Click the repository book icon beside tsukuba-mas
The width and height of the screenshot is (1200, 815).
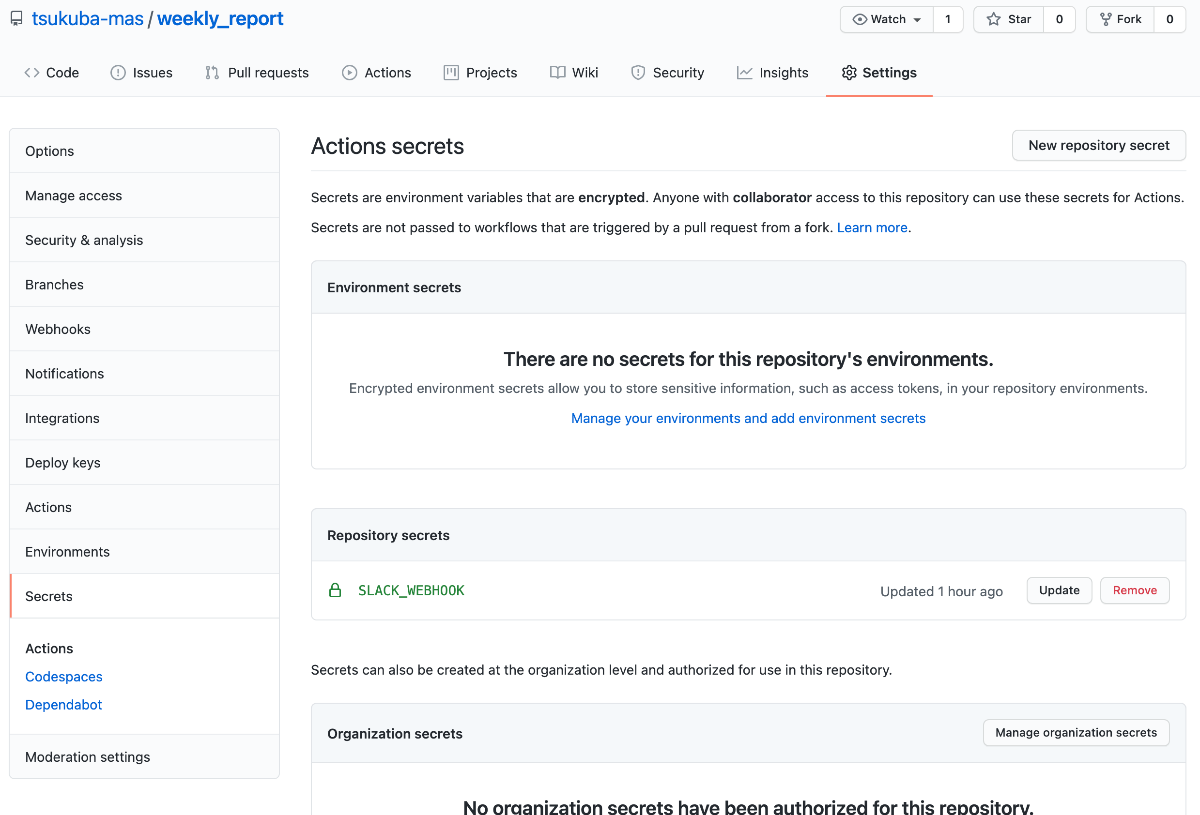[x=16, y=19]
